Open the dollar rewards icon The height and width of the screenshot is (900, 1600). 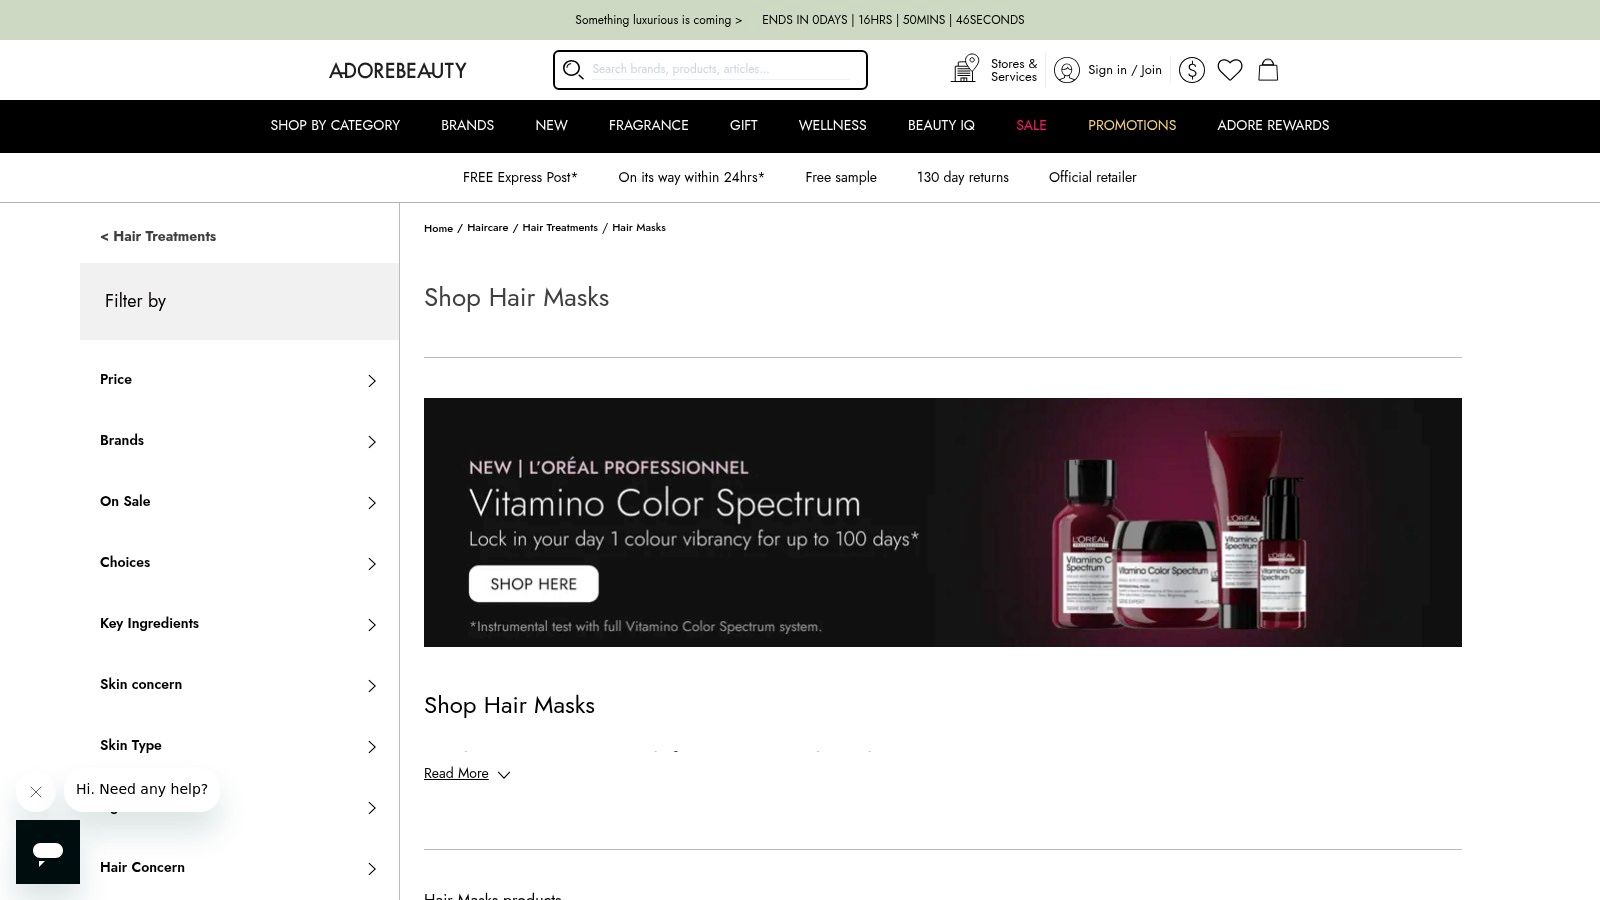[x=1192, y=70]
